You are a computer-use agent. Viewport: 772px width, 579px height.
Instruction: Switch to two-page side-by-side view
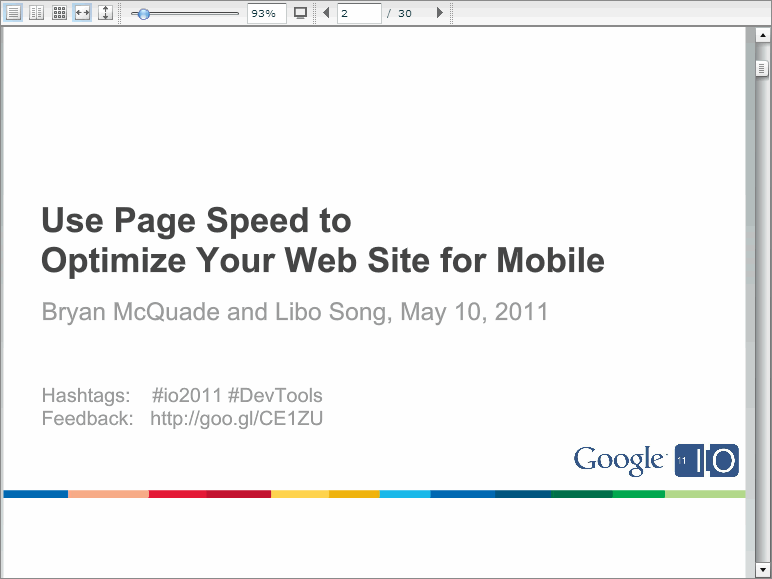[x=36, y=13]
